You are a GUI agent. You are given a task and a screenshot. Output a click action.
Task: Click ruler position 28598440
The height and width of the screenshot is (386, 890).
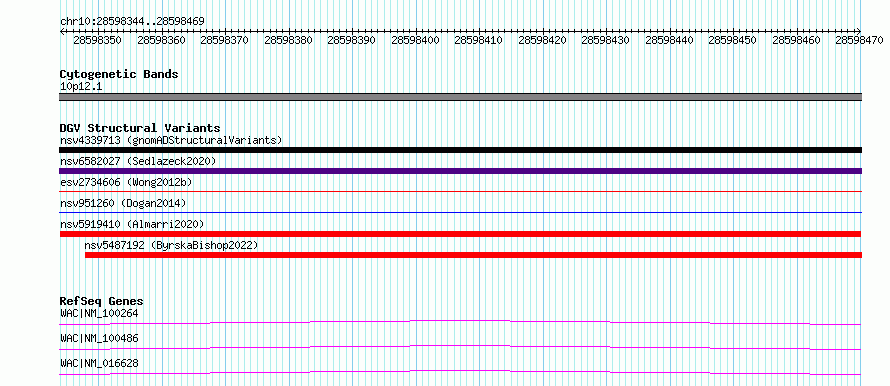coord(670,41)
